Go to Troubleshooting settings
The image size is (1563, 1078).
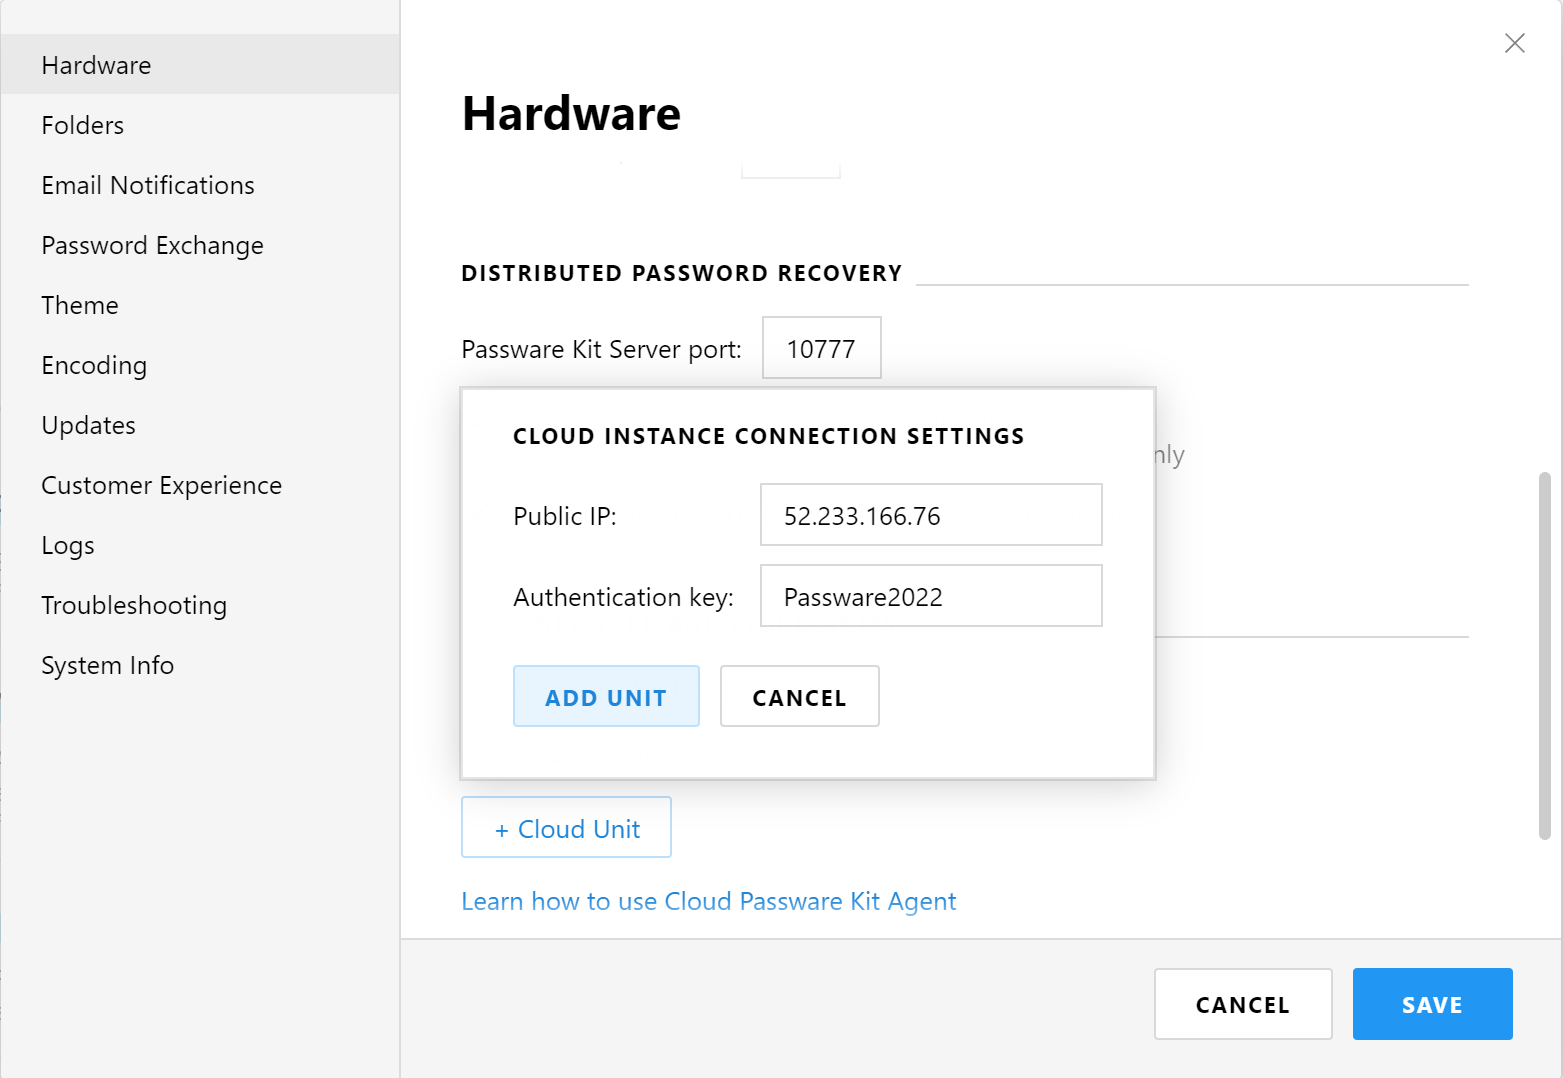tap(200, 605)
